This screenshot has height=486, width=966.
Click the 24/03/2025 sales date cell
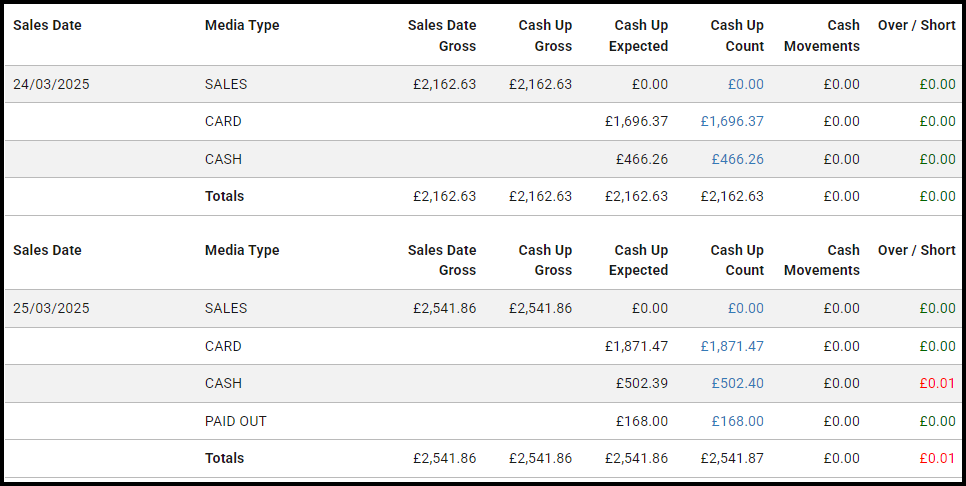[x=51, y=84]
